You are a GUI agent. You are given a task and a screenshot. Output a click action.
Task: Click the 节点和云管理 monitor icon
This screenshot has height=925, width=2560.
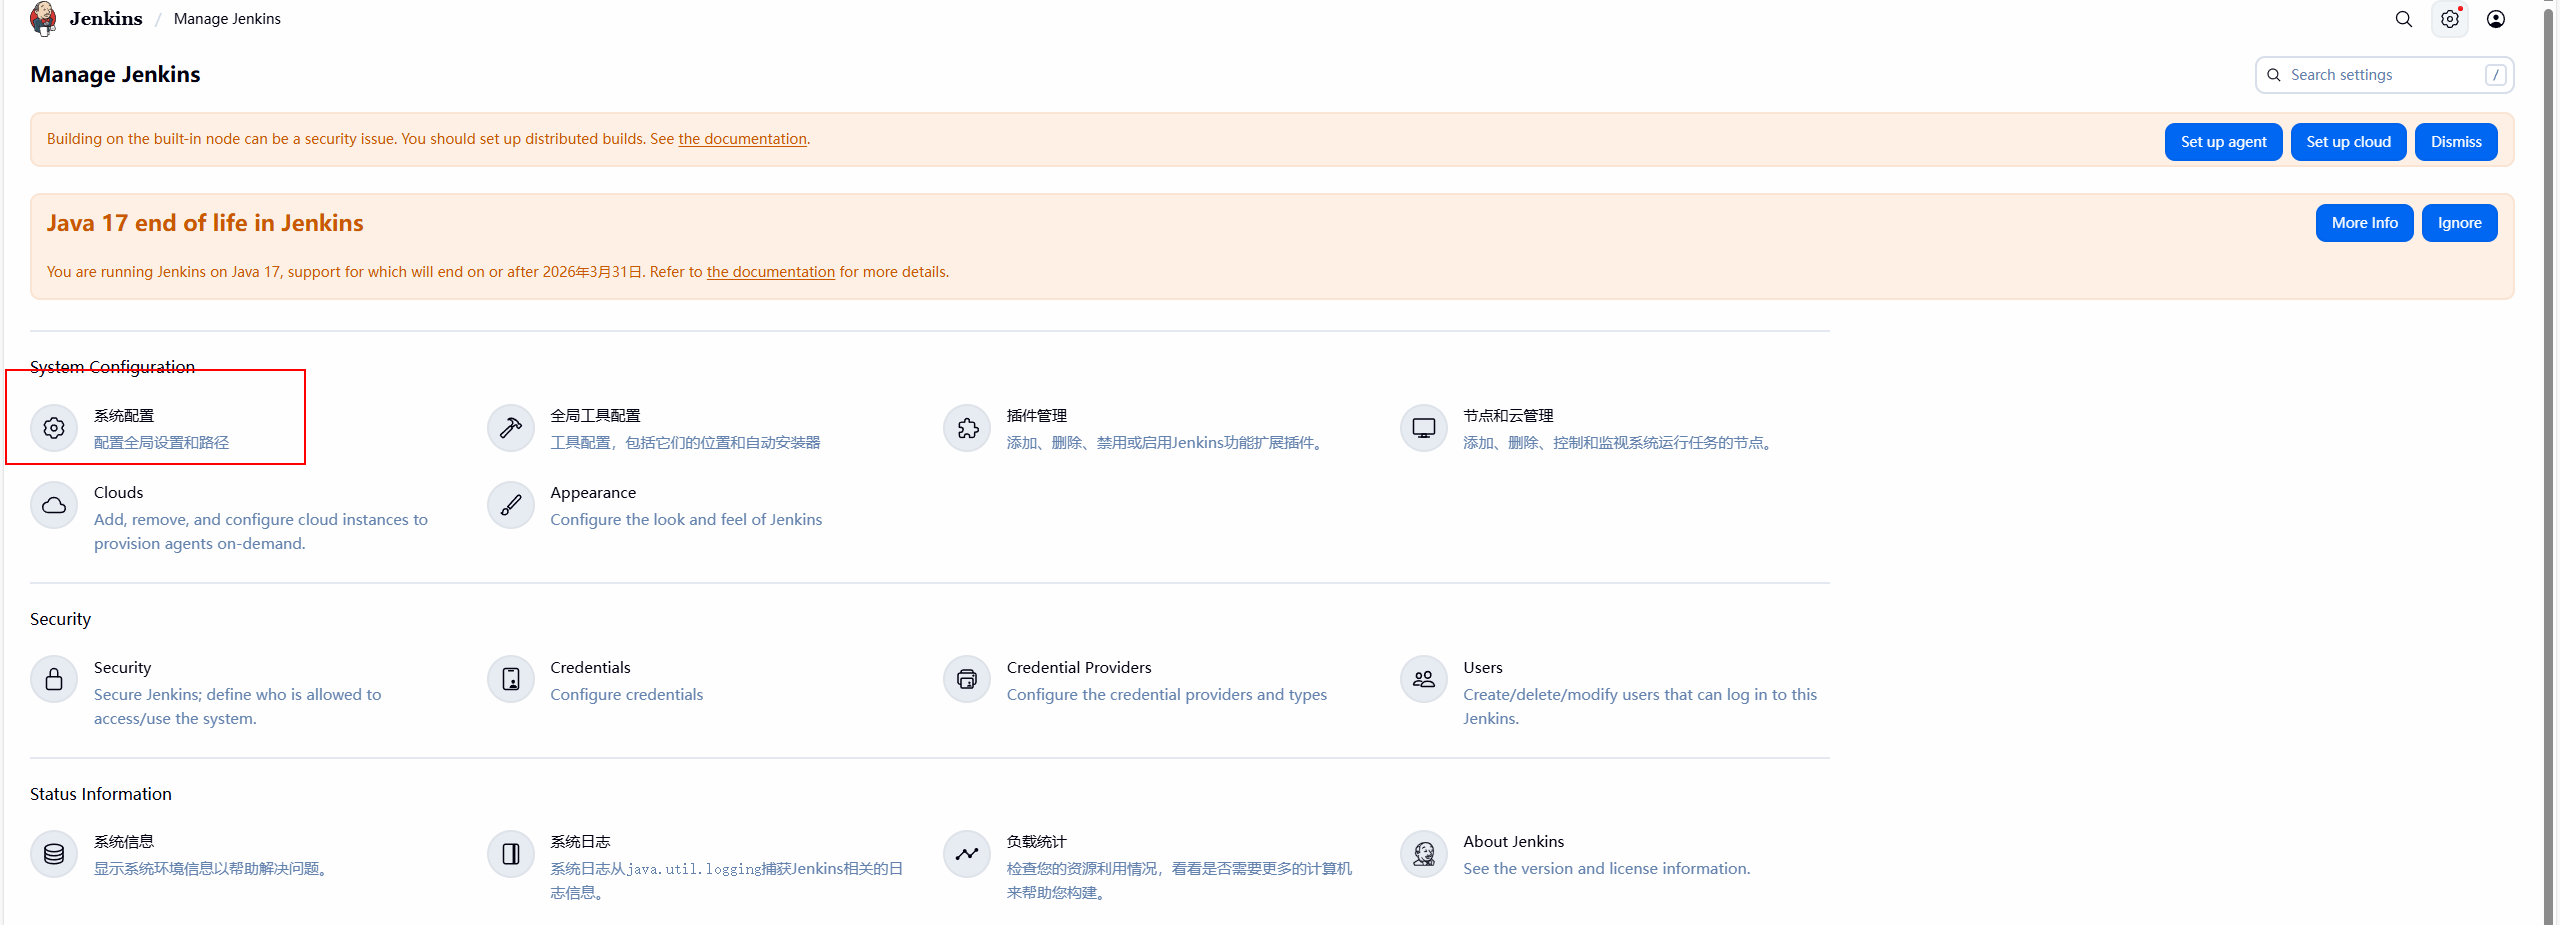tap(1424, 428)
